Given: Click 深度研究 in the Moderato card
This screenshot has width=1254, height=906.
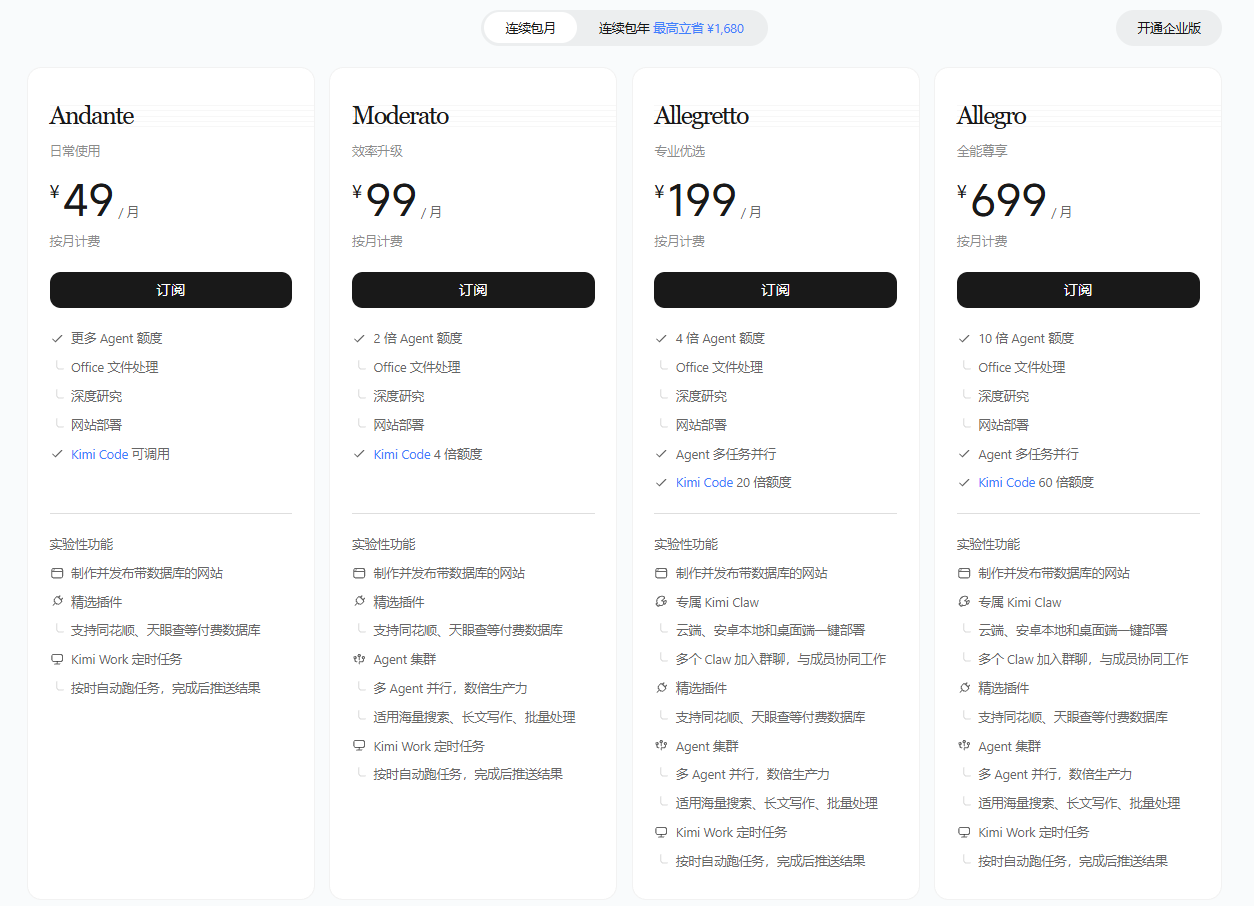Looking at the screenshot, I should click(x=399, y=396).
